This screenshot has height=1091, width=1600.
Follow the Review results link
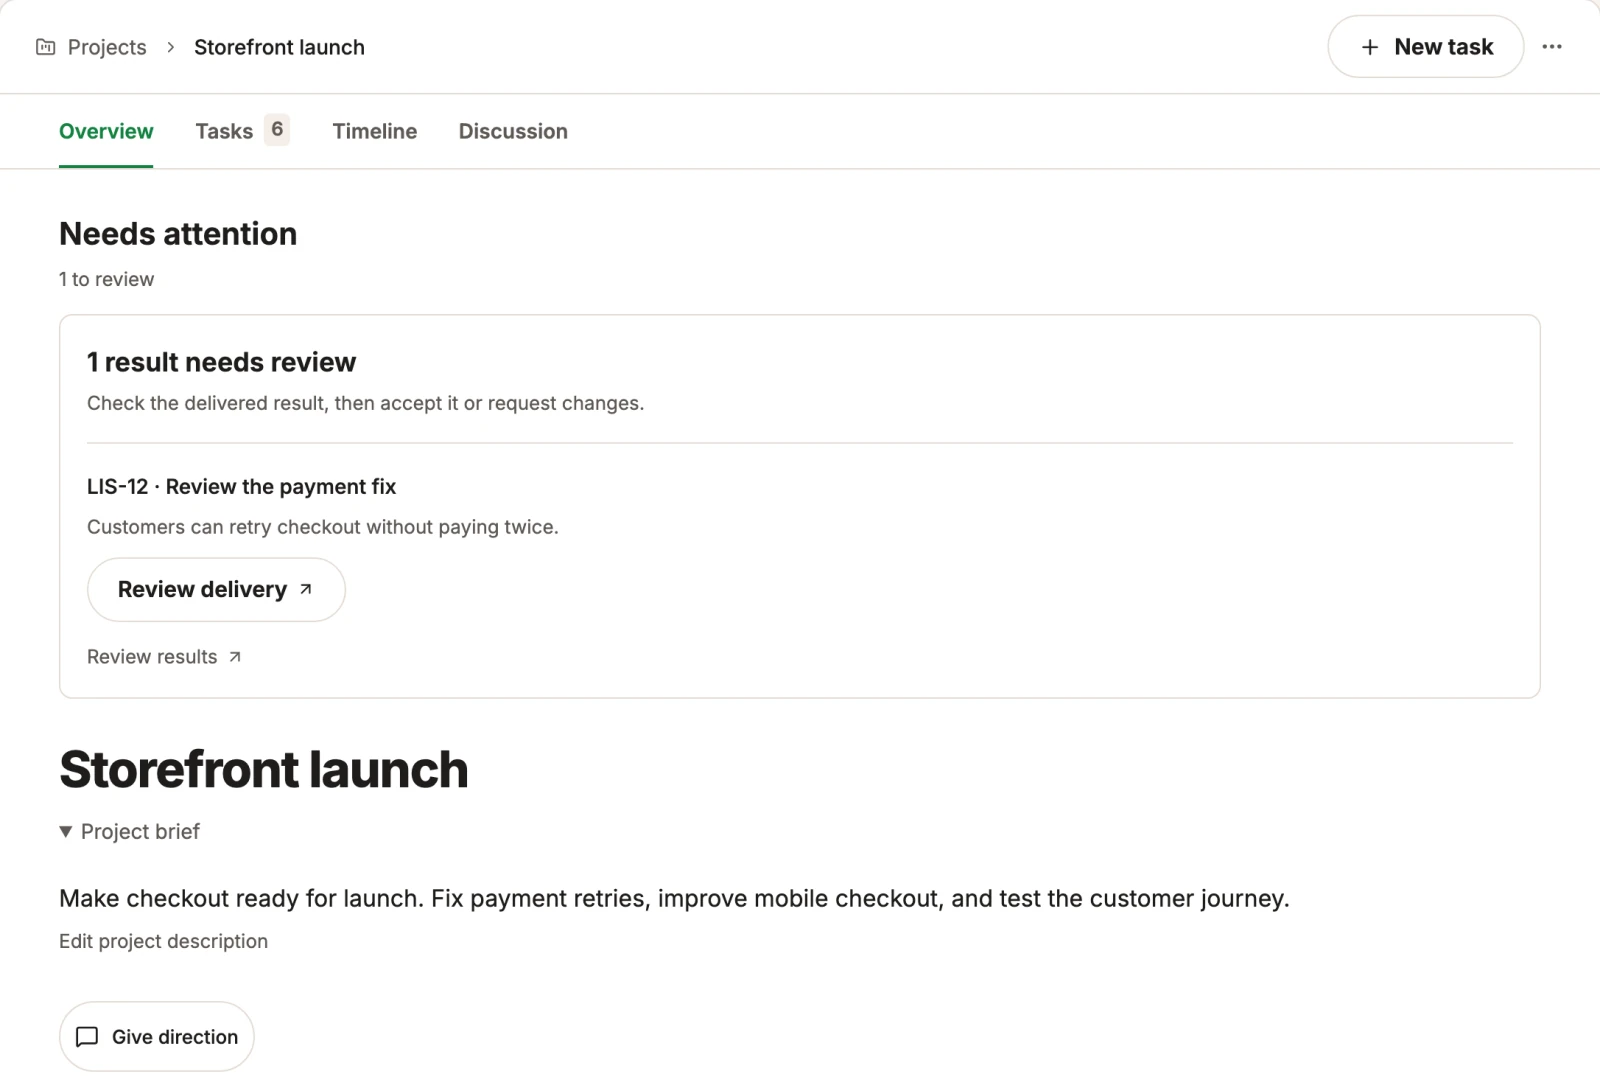(164, 657)
